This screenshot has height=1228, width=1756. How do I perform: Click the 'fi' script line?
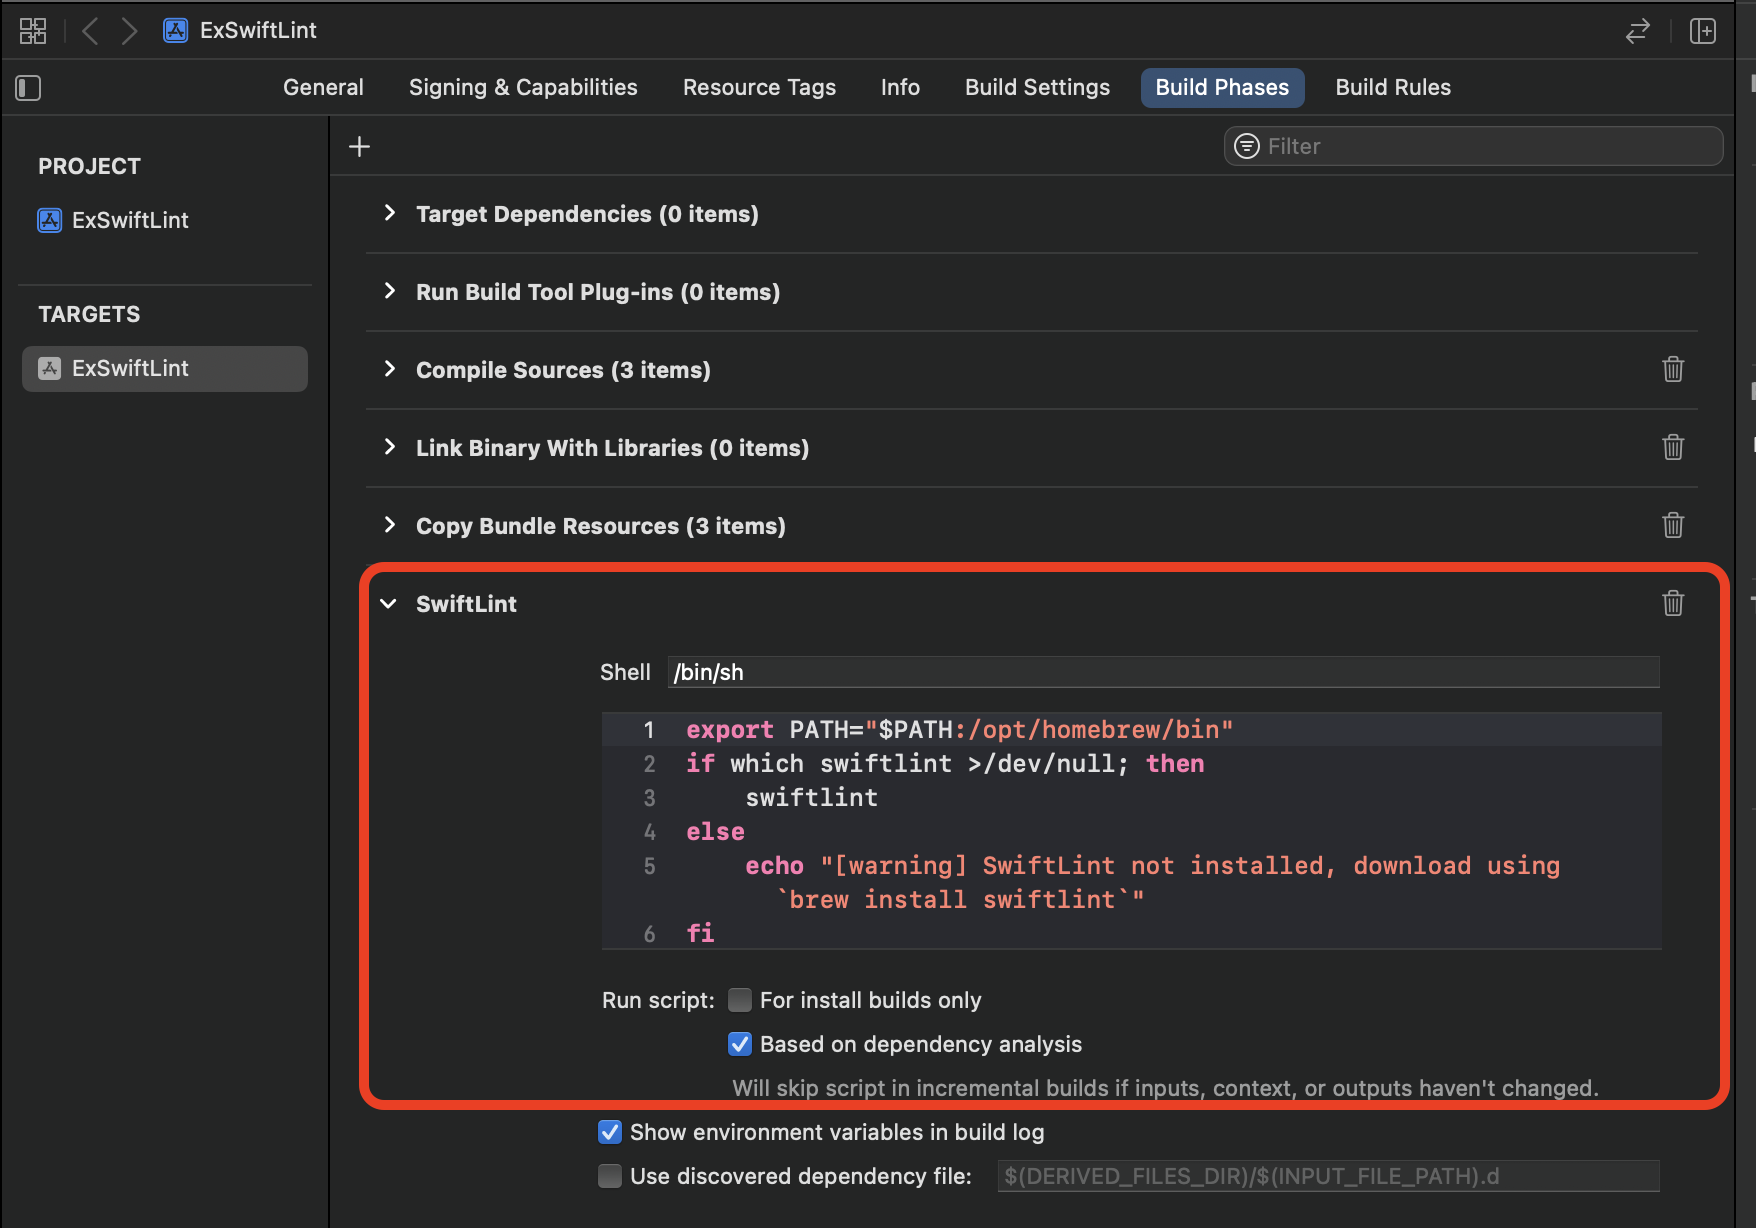(x=700, y=934)
